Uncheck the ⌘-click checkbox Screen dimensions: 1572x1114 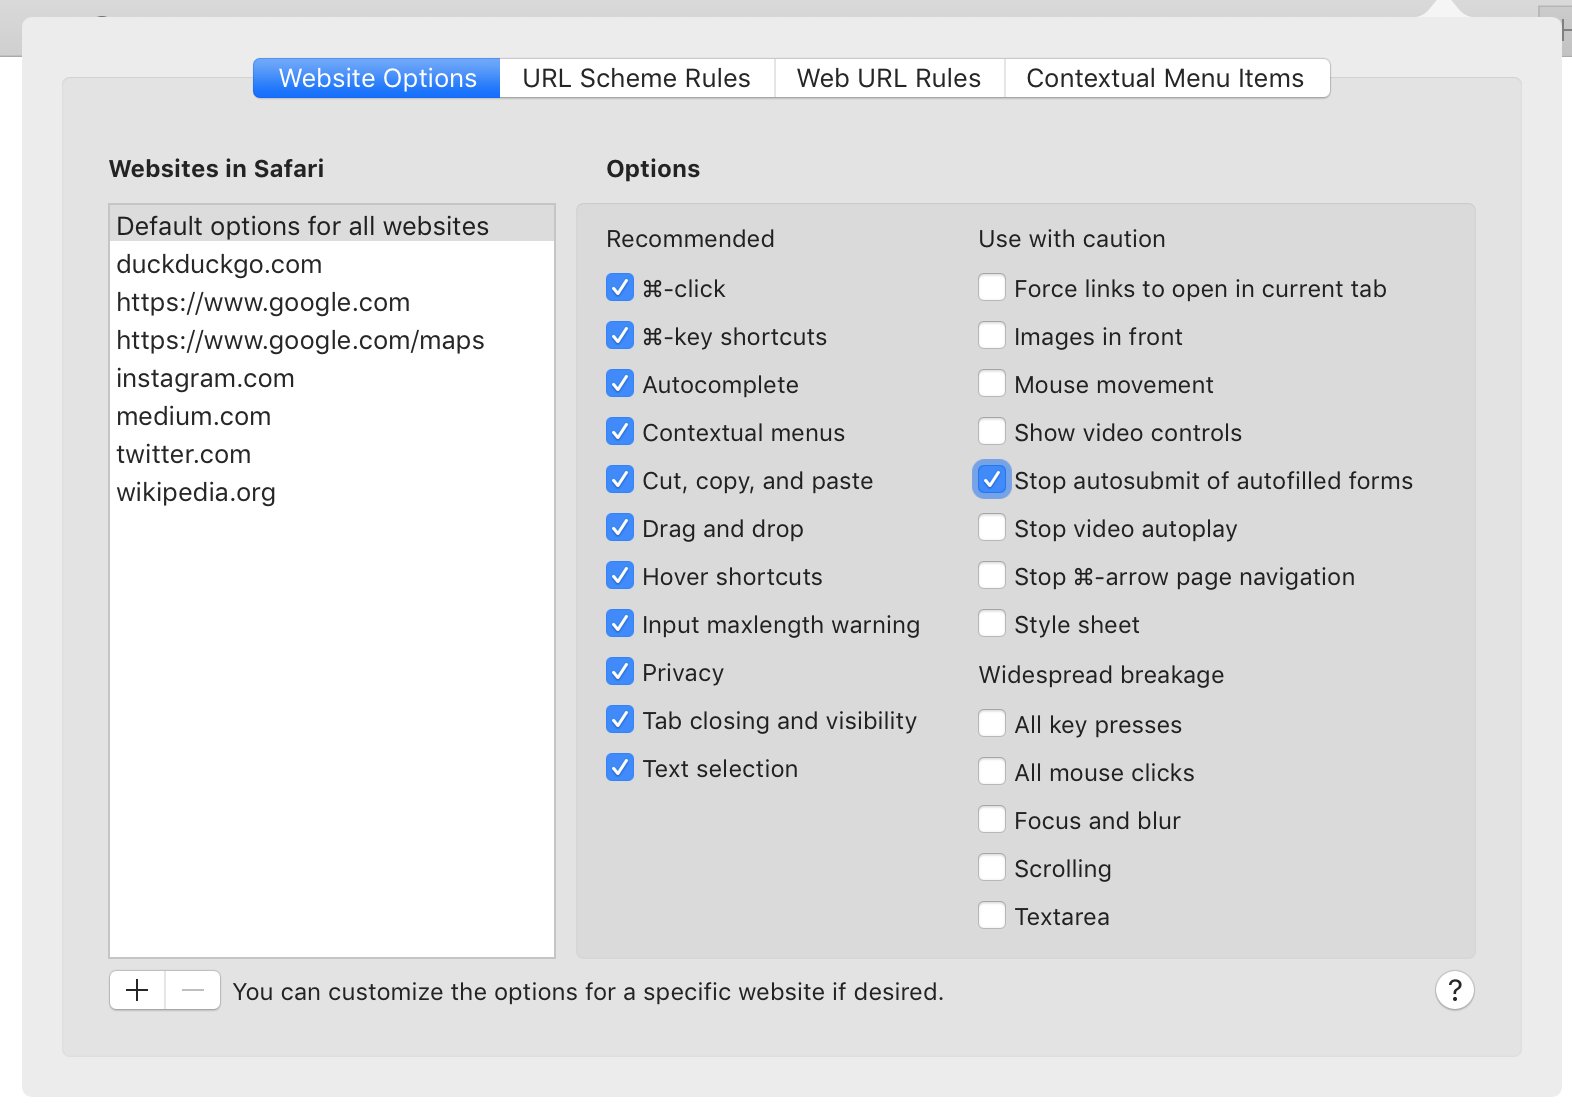click(620, 288)
